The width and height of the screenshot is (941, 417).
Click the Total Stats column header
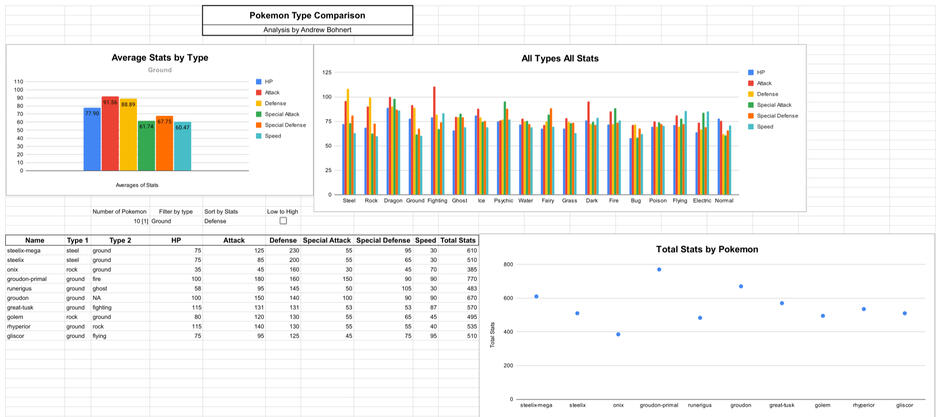(458, 241)
